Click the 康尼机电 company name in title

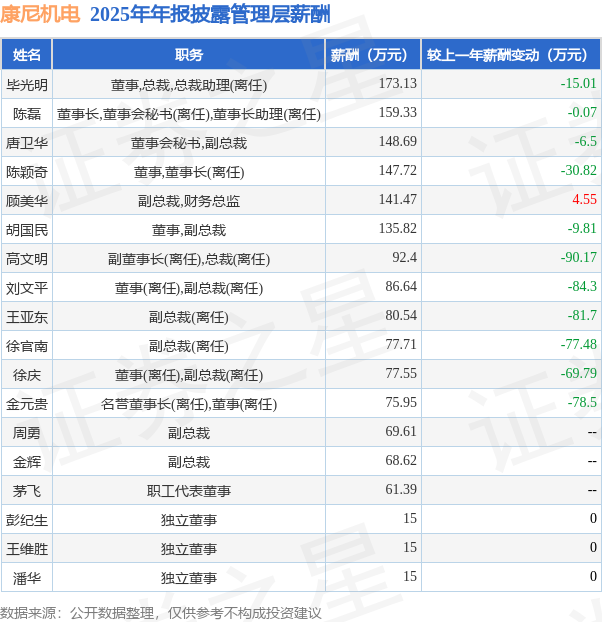coord(40,14)
